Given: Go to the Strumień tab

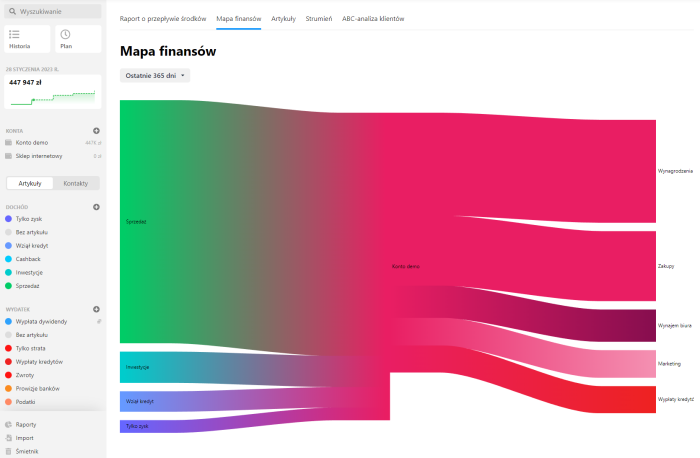Looking at the screenshot, I should pyautogui.click(x=319, y=19).
